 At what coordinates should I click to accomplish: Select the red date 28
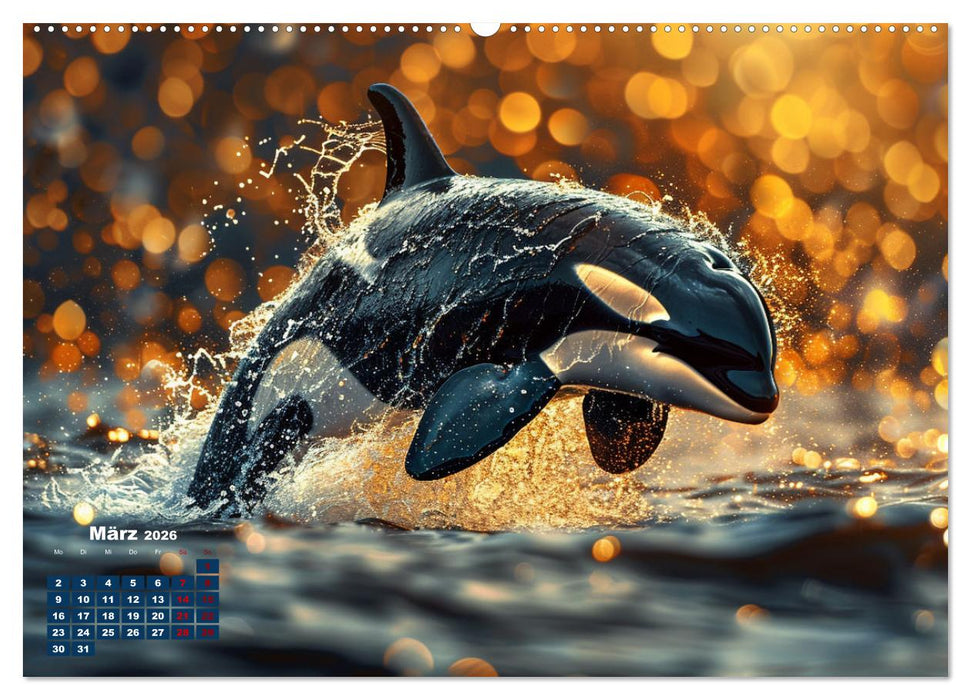(x=183, y=632)
